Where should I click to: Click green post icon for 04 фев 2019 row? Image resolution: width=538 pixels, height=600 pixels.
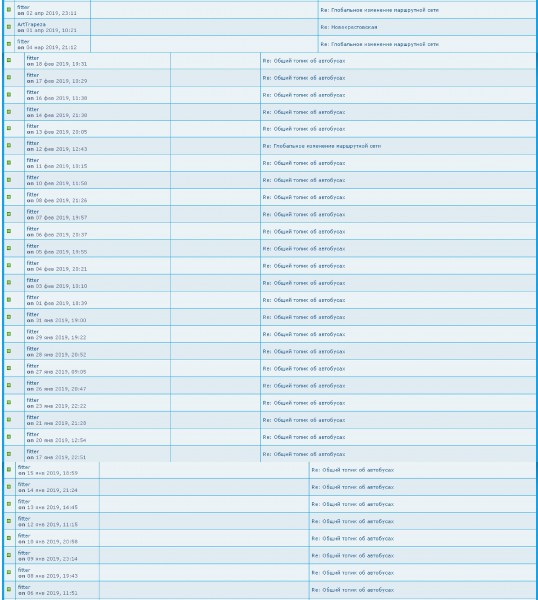coord(9,266)
